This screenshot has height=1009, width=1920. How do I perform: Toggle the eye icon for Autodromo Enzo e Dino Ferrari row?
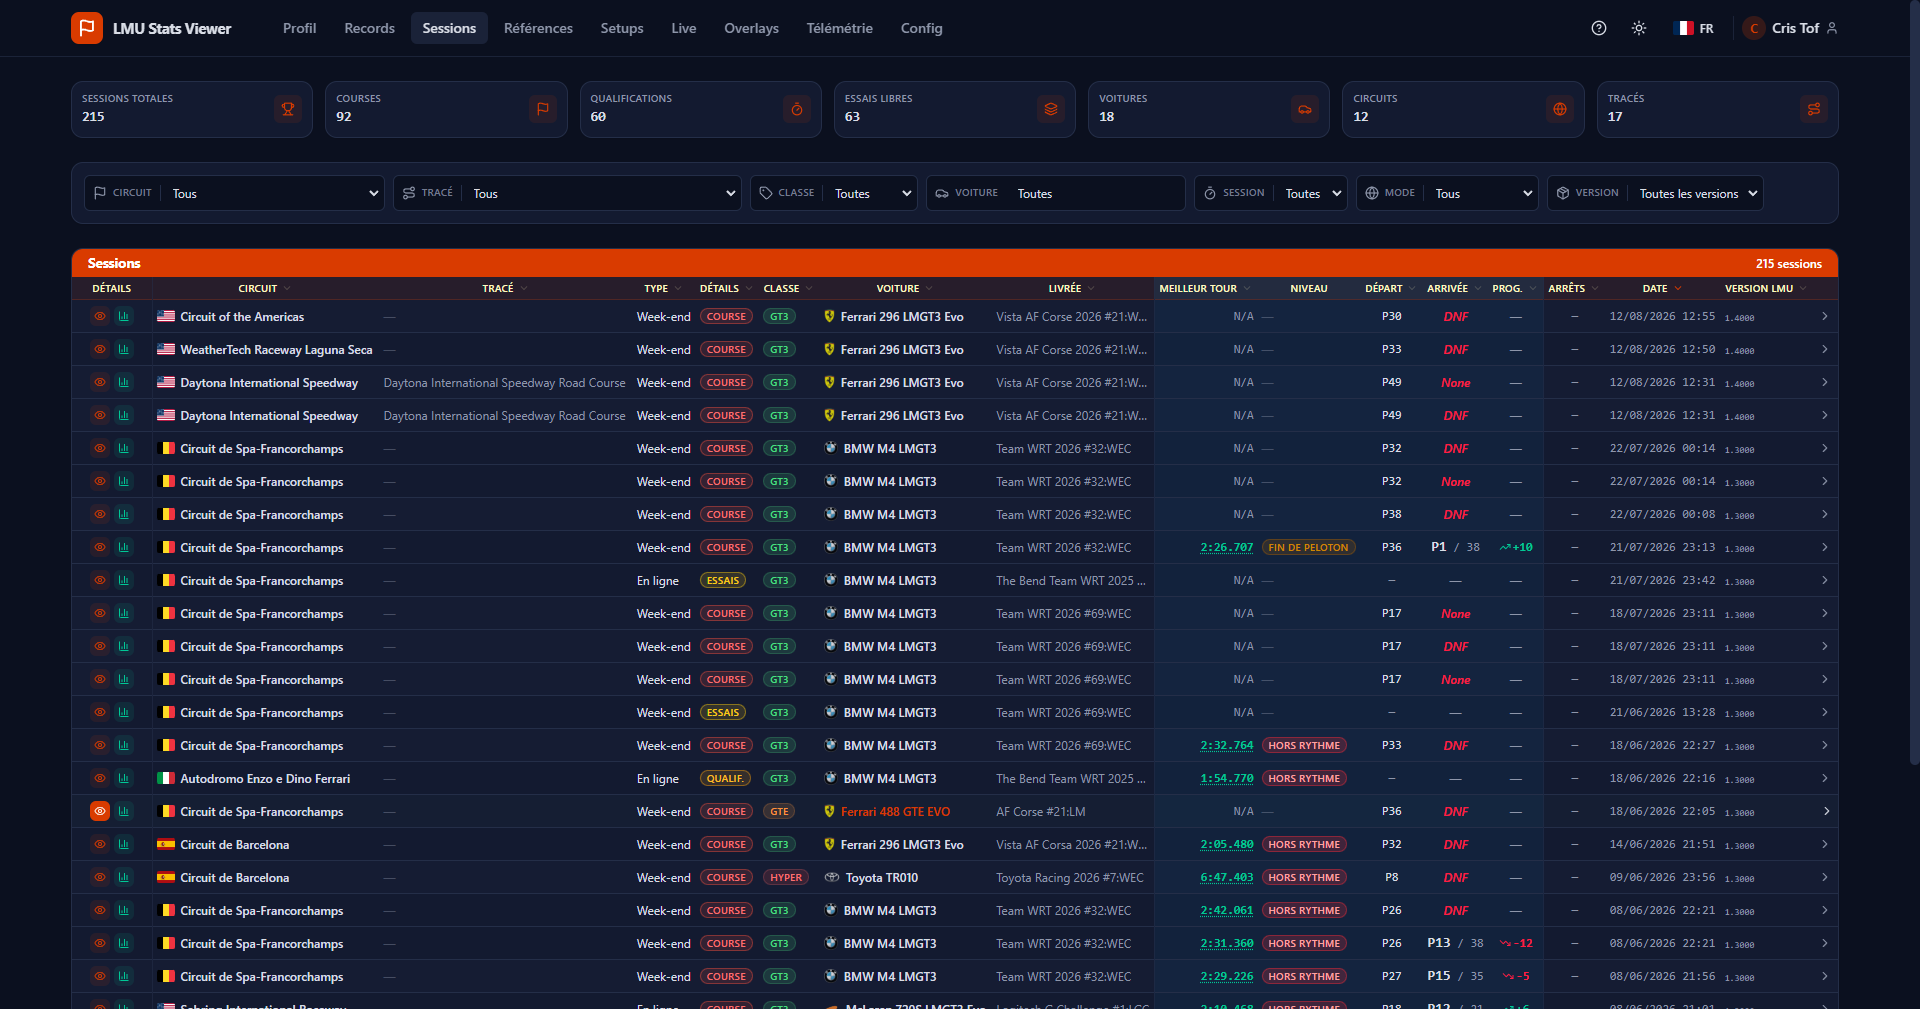(x=100, y=778)
